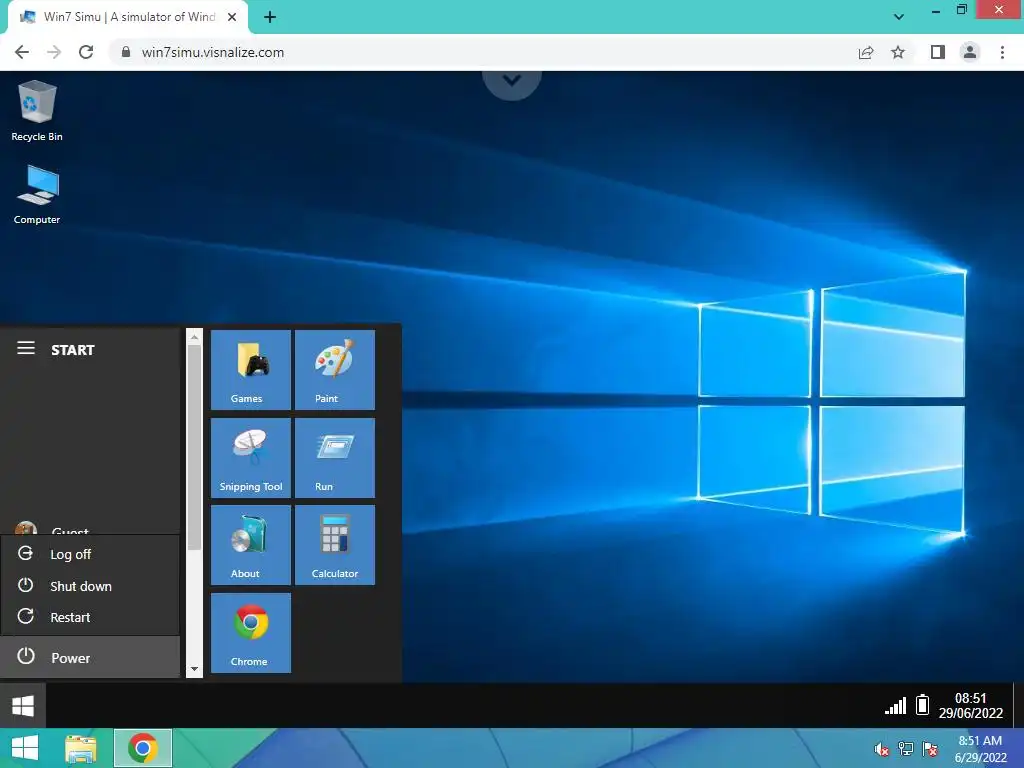This screenshot has height=768, width=1024.
Task: Close the Win7 Simu tab
Action: pyautogui.click(x=232, y=17)
